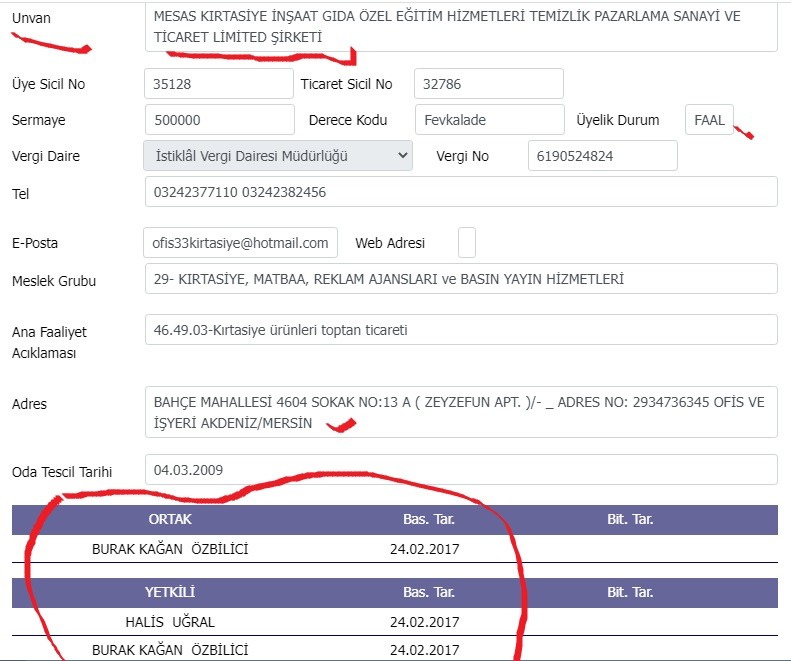The width and height of the screenshot is (791, 661).
Task: Click the Vergi No label
Action: (x=463, y=156)
